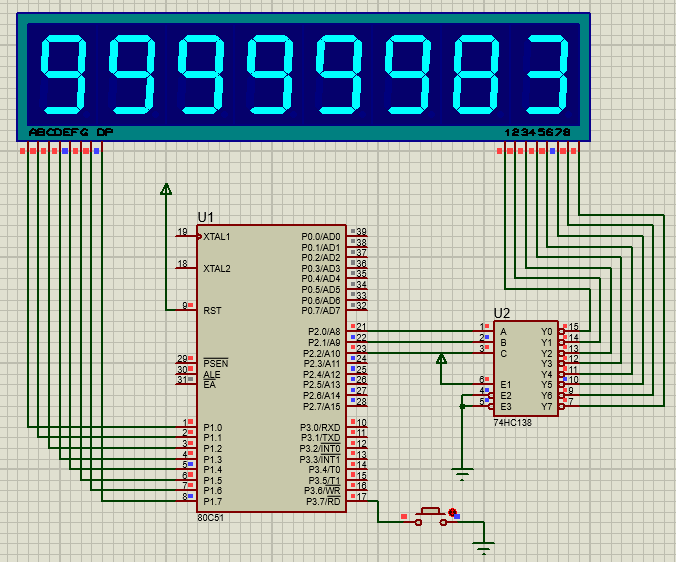Click the E3 enable label on U2
The image size is (676, 562).
[x=506, y=406]
